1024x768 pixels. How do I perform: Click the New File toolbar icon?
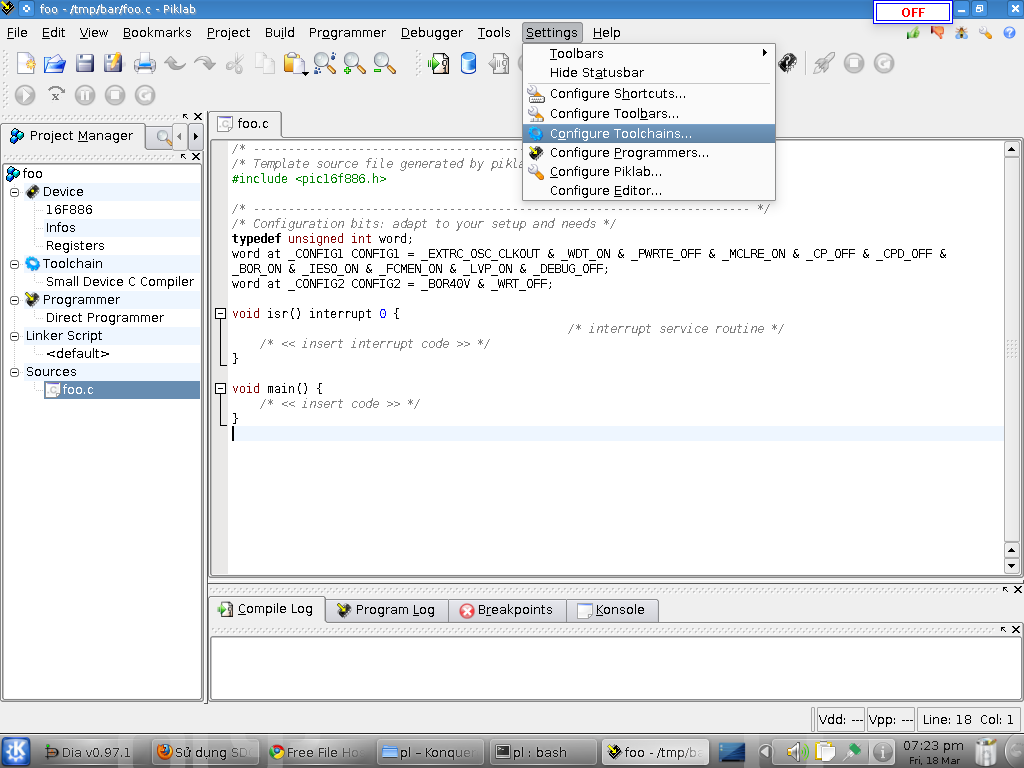tap(25, 64)
